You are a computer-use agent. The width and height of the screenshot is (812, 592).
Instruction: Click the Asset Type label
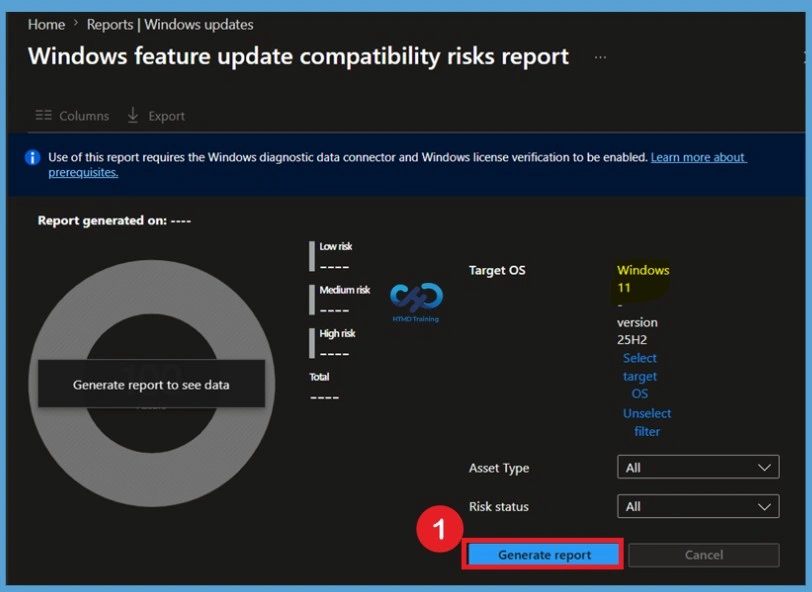[x=499, y=468]
